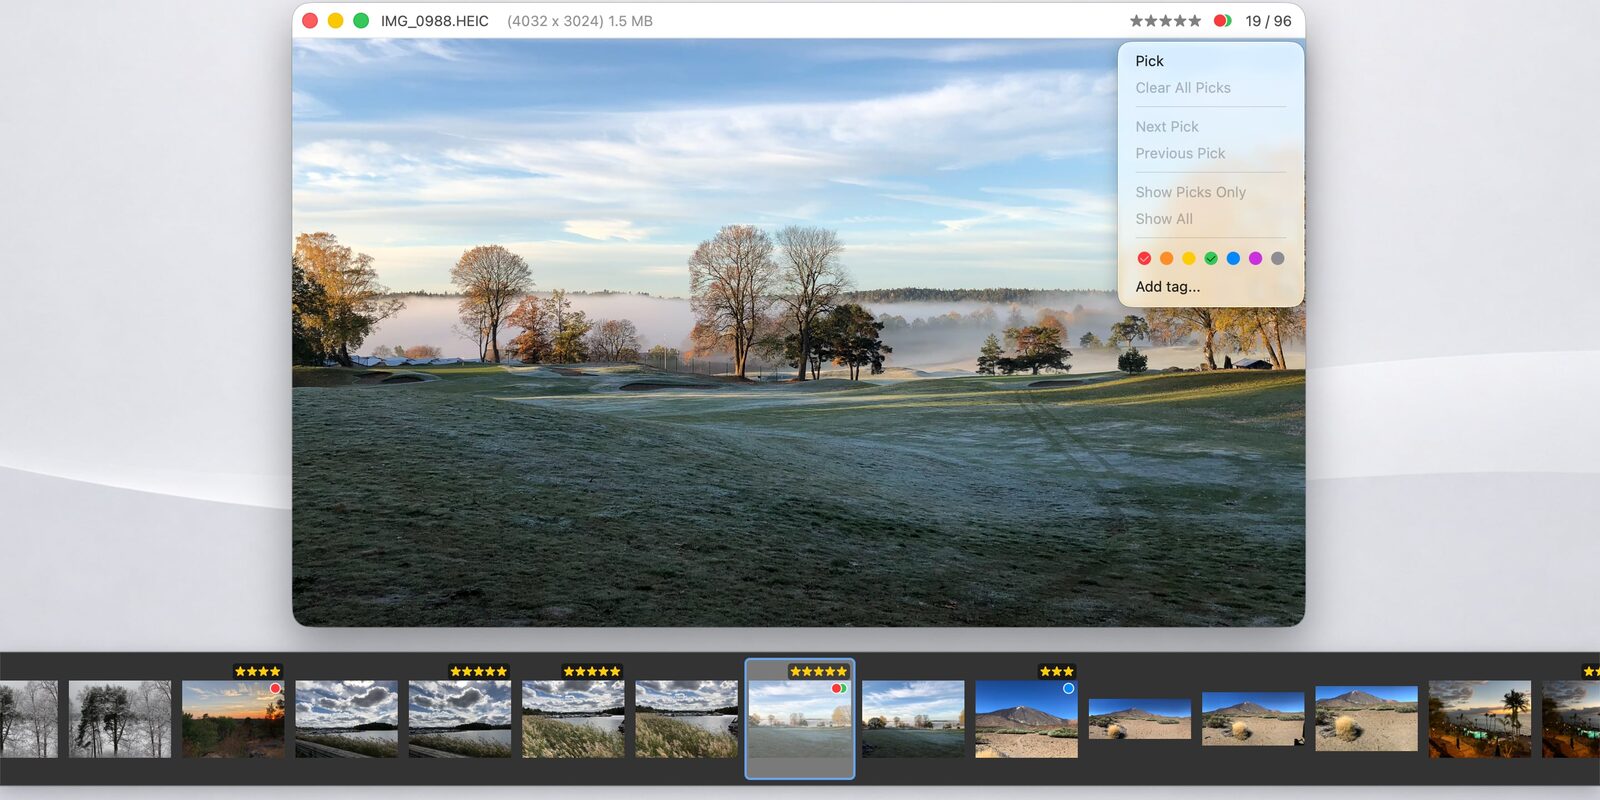Image resolution: width=1600 pixels, height=800 pixels.
Task: Click the blue tag circle on volcano thumbnail
Action: coord(1068,688)
